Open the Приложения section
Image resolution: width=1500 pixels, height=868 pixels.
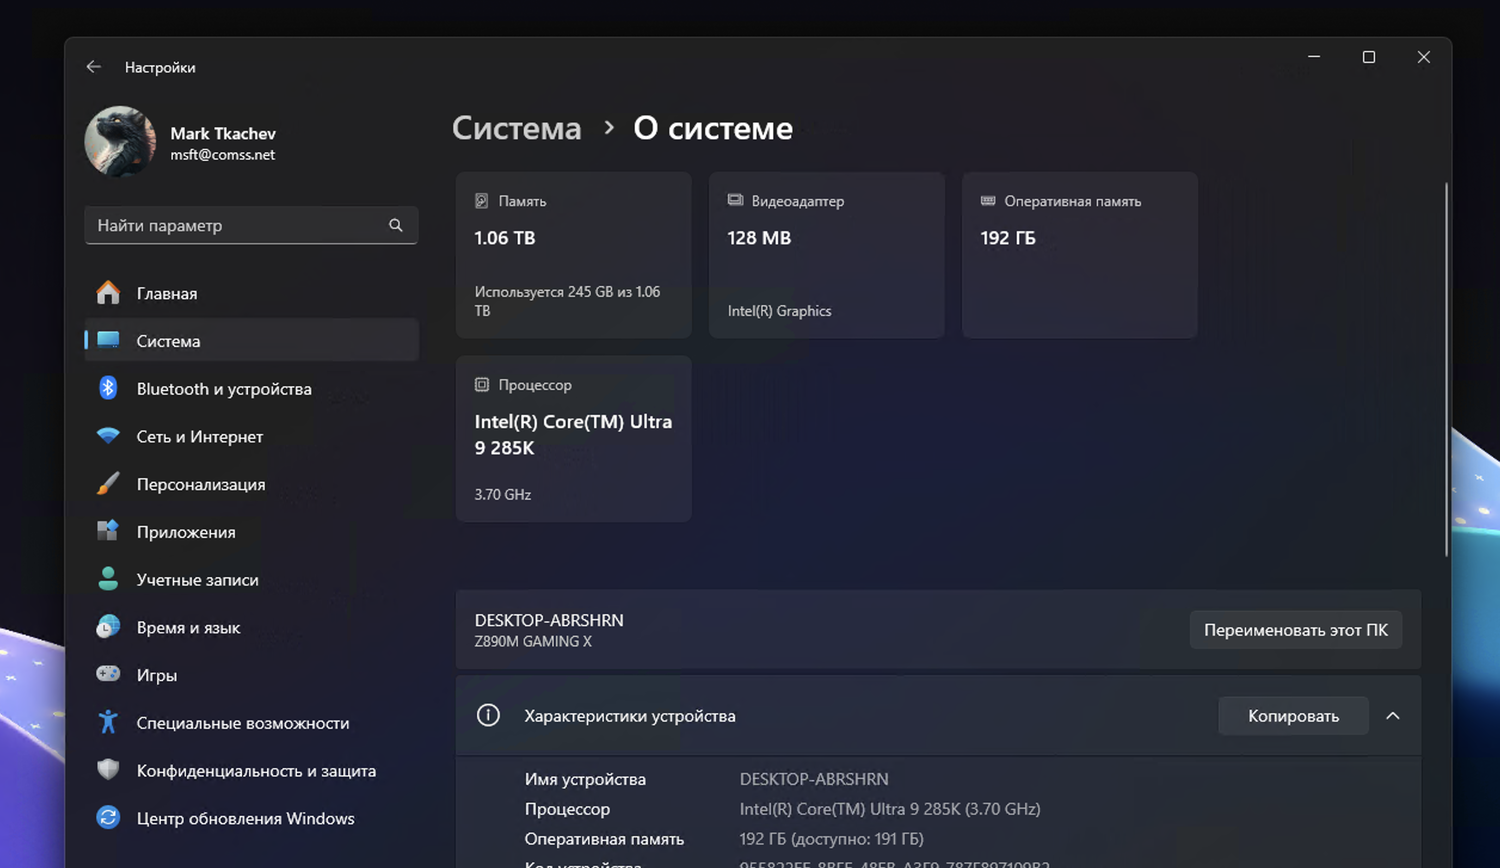click(x=251, y=532)
